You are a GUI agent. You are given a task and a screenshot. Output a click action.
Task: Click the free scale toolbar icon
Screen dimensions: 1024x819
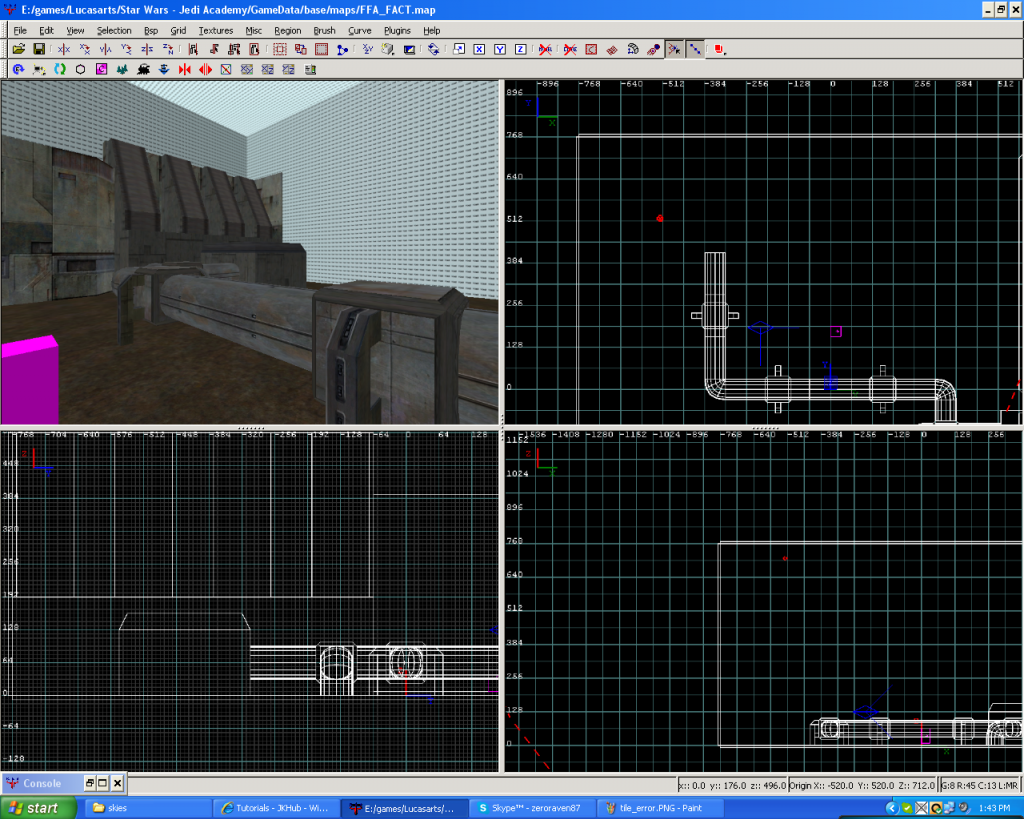pyautogui.click(x=458, y=49)
